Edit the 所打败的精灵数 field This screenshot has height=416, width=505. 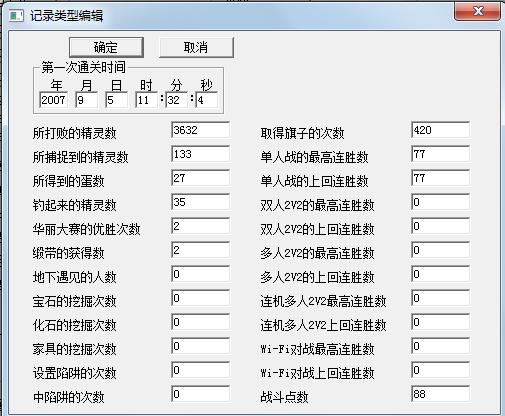(x=201, y=130)
